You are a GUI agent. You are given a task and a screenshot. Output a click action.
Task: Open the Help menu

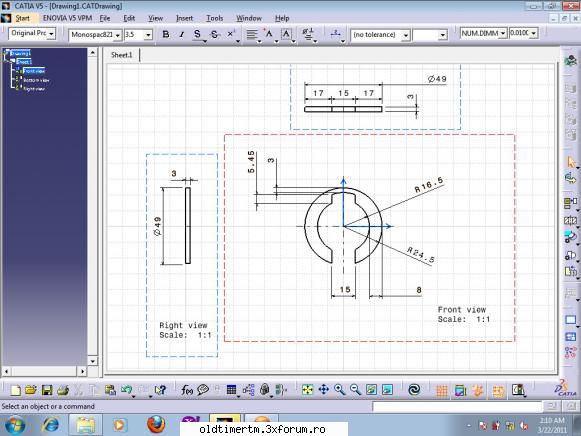click(282, 18)
